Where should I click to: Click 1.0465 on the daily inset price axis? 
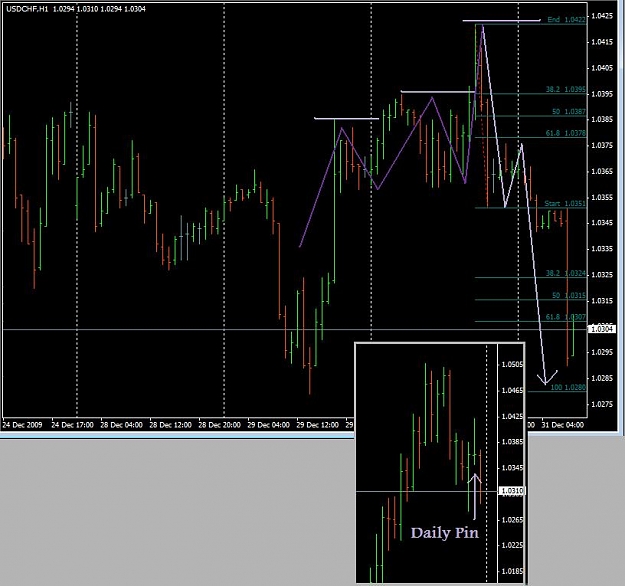click(x=512, y=390)
